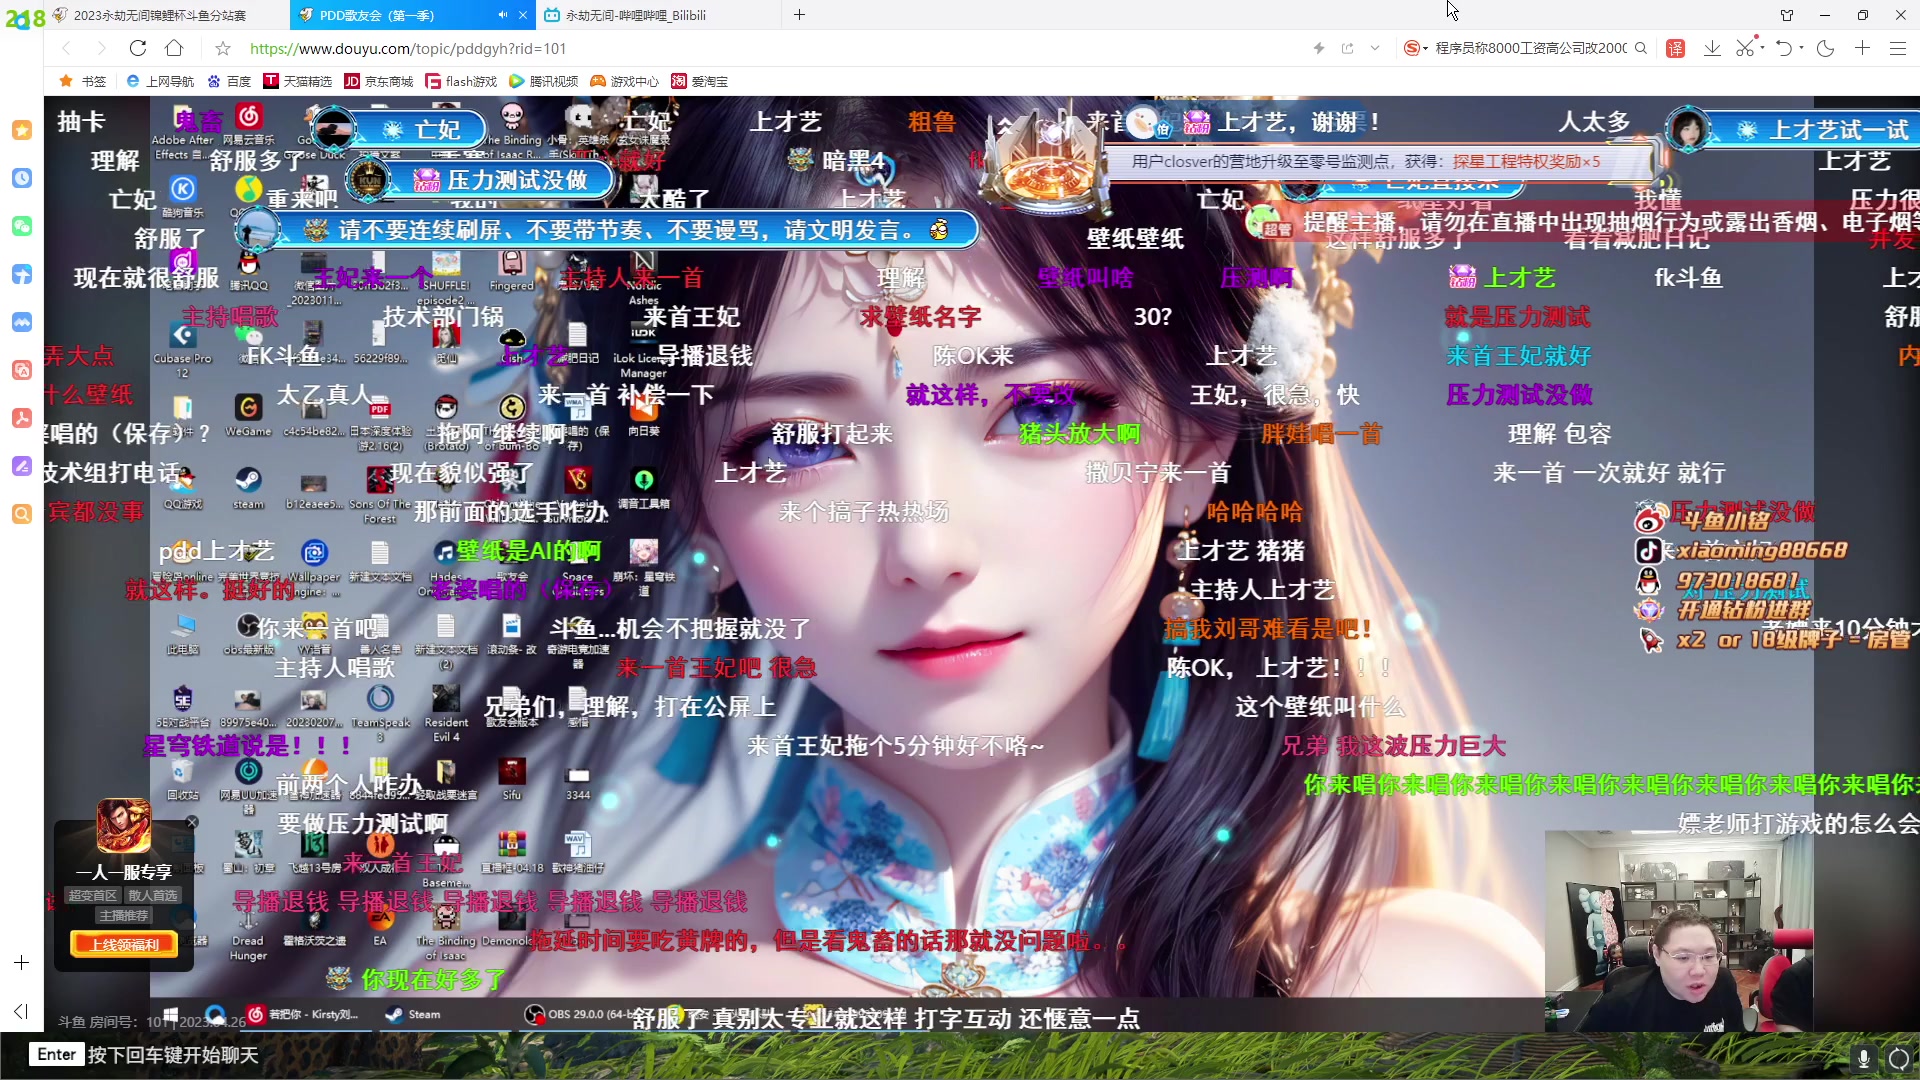Open the flash游戏 bookmark

point(461,81)
